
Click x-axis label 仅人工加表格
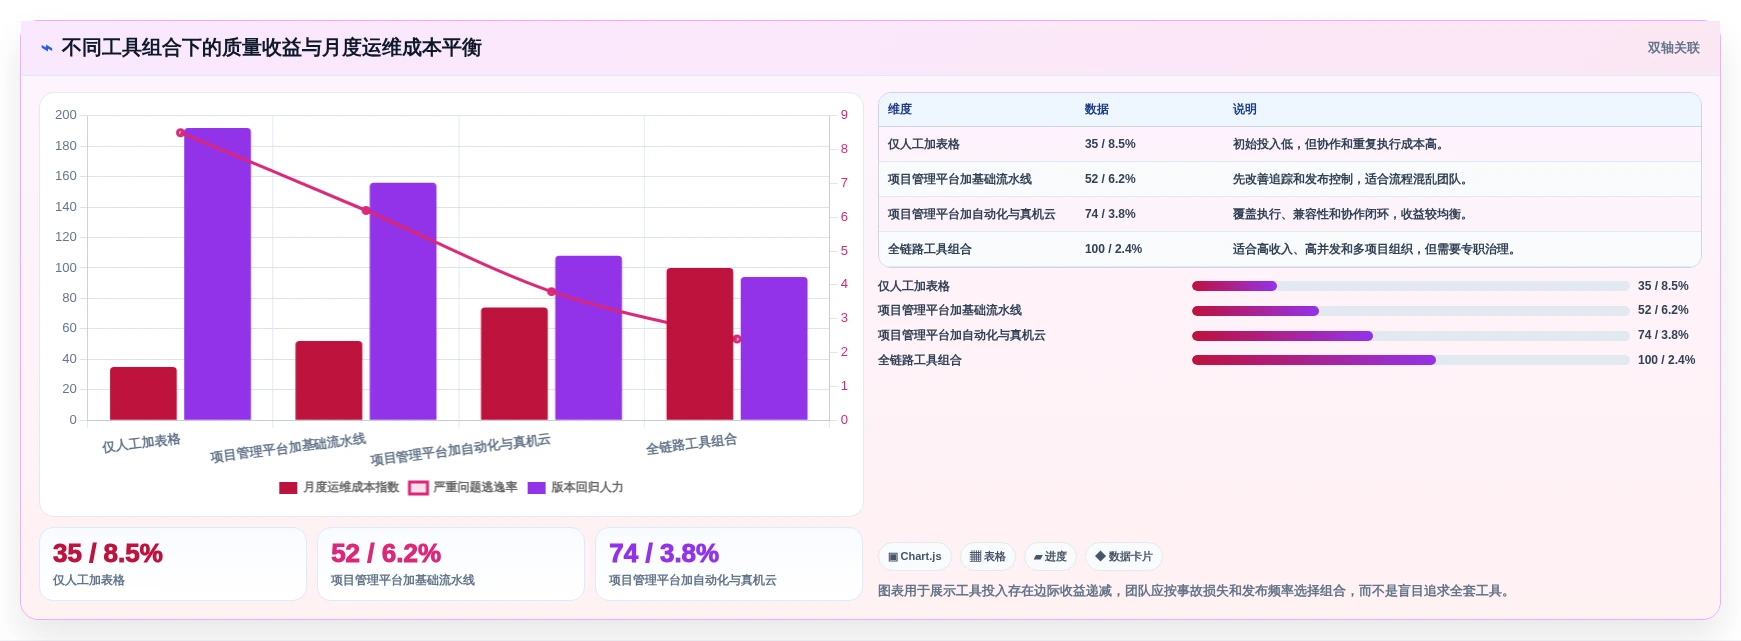(141, 443)
